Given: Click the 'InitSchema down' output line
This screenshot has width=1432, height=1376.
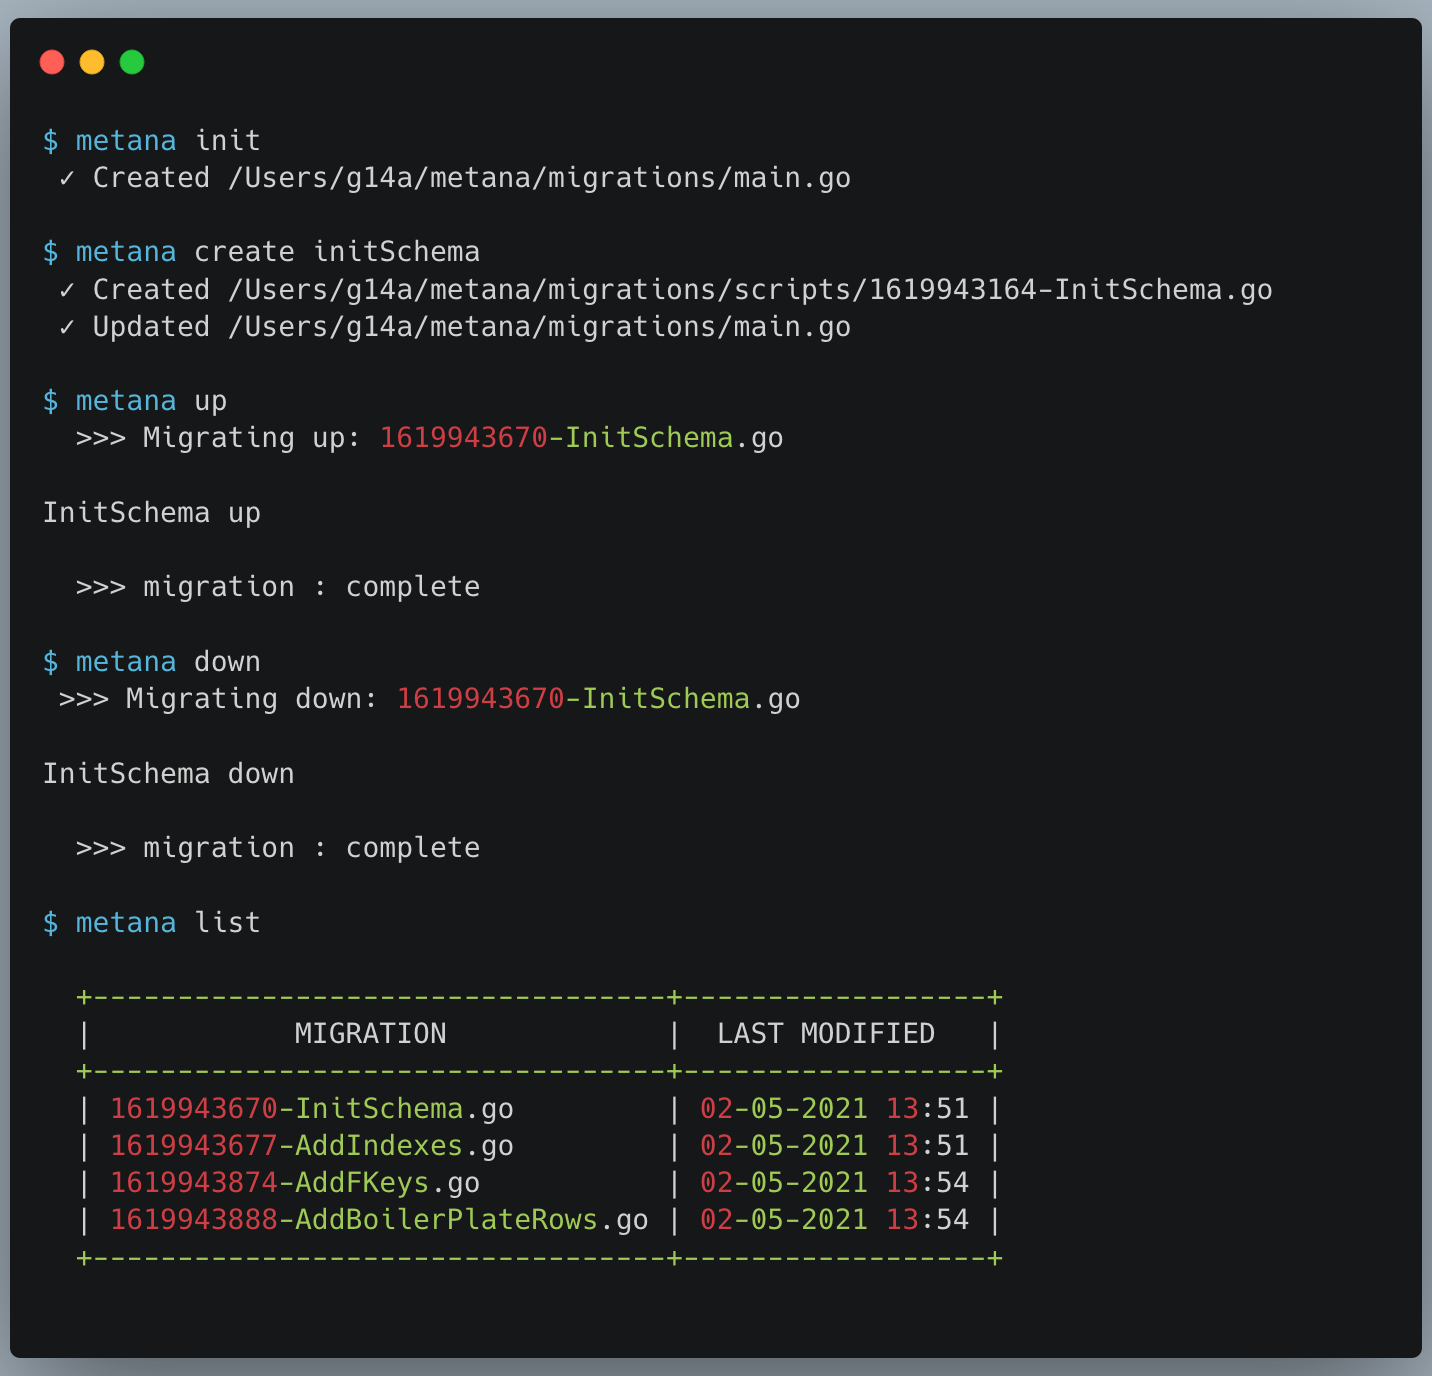Looking at the screenshot, I should pos(168,774).
